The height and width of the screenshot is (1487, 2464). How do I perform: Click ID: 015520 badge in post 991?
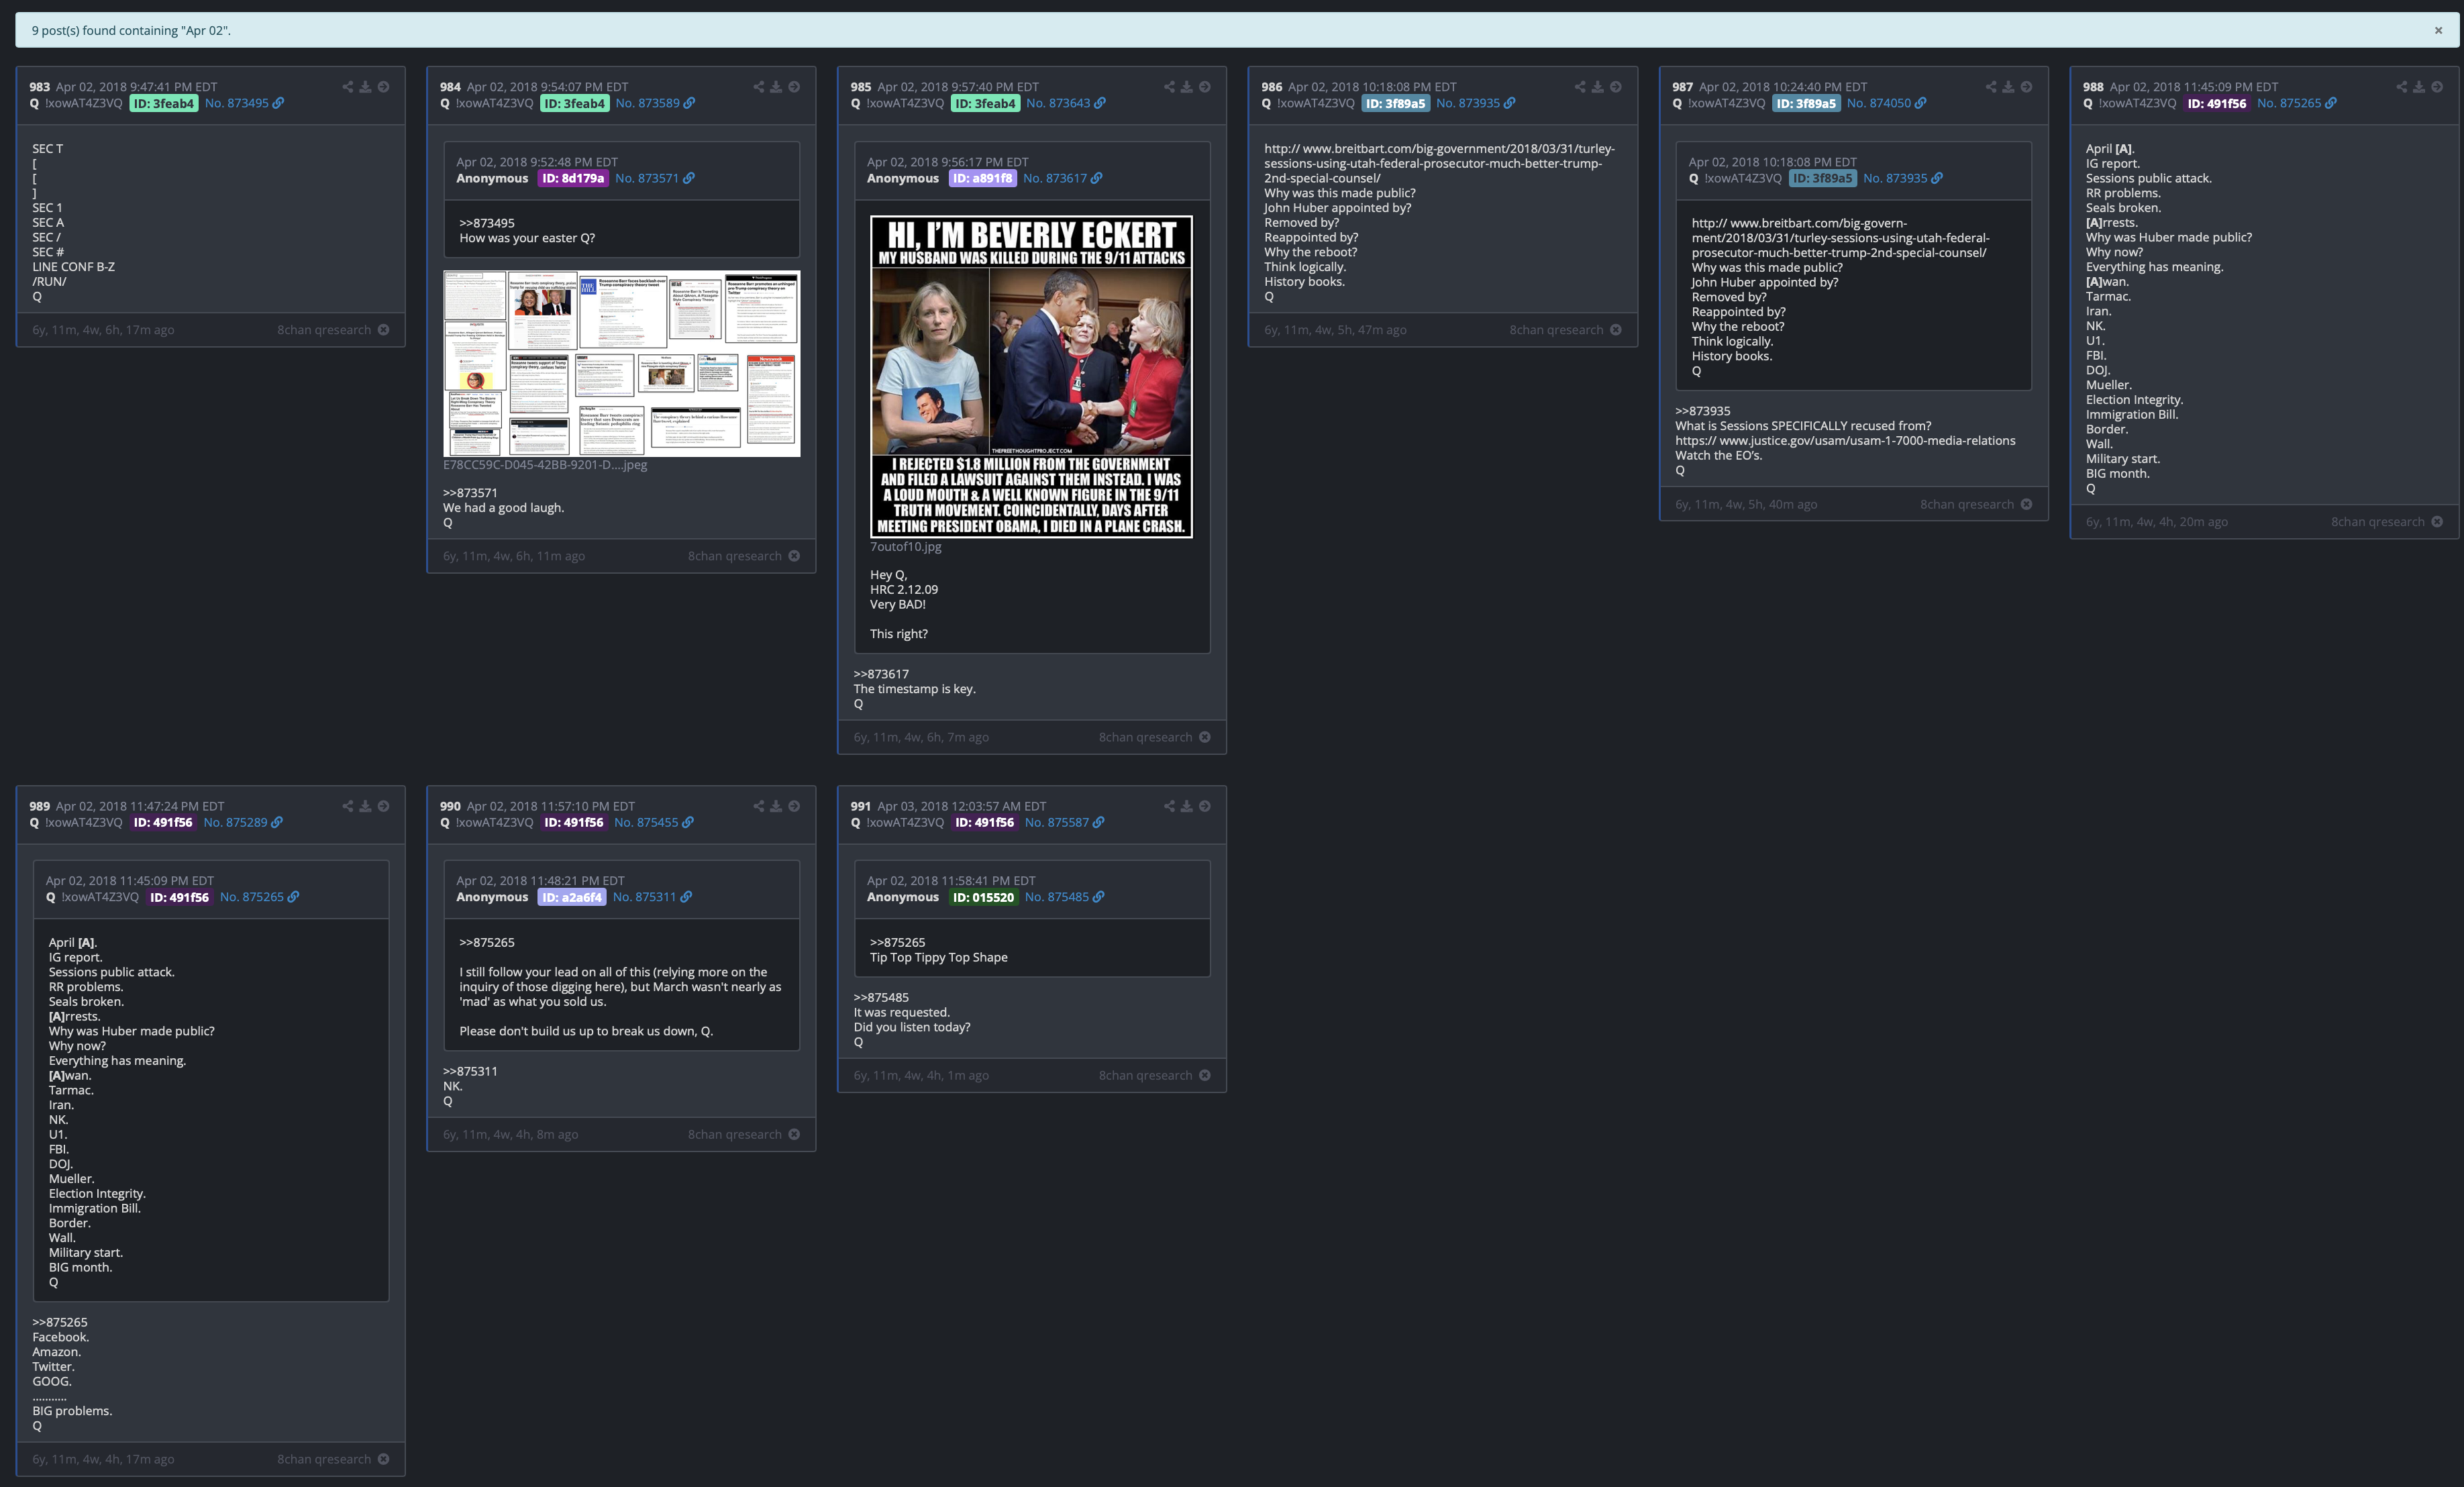[983, 897]
